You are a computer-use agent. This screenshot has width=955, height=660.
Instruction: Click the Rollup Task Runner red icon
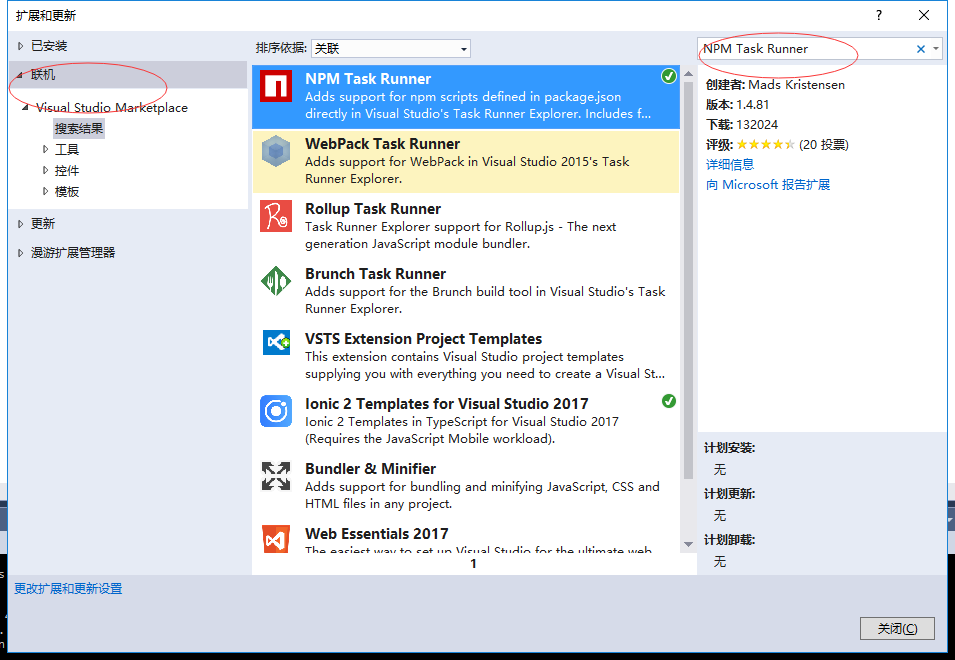(x=276, y=216)
